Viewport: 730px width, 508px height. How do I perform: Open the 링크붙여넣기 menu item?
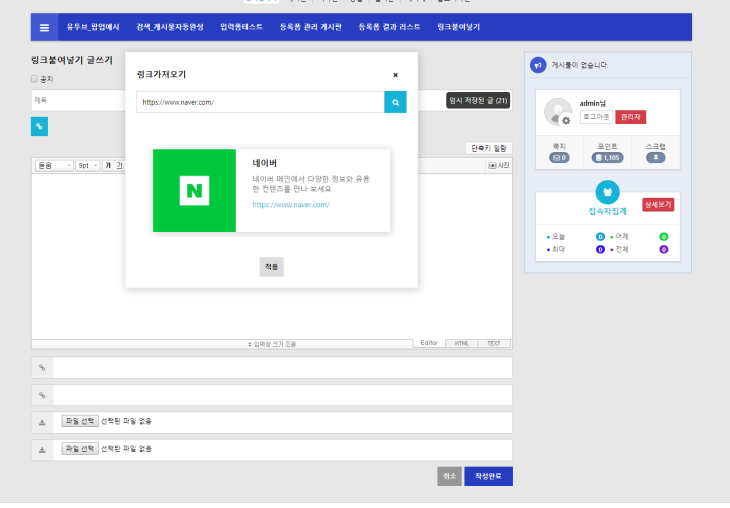458,27
